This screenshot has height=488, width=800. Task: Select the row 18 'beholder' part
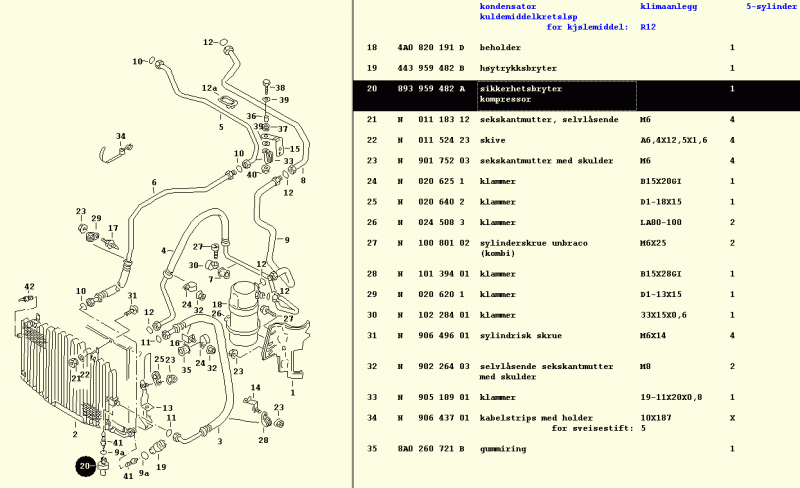click(501, 48)
